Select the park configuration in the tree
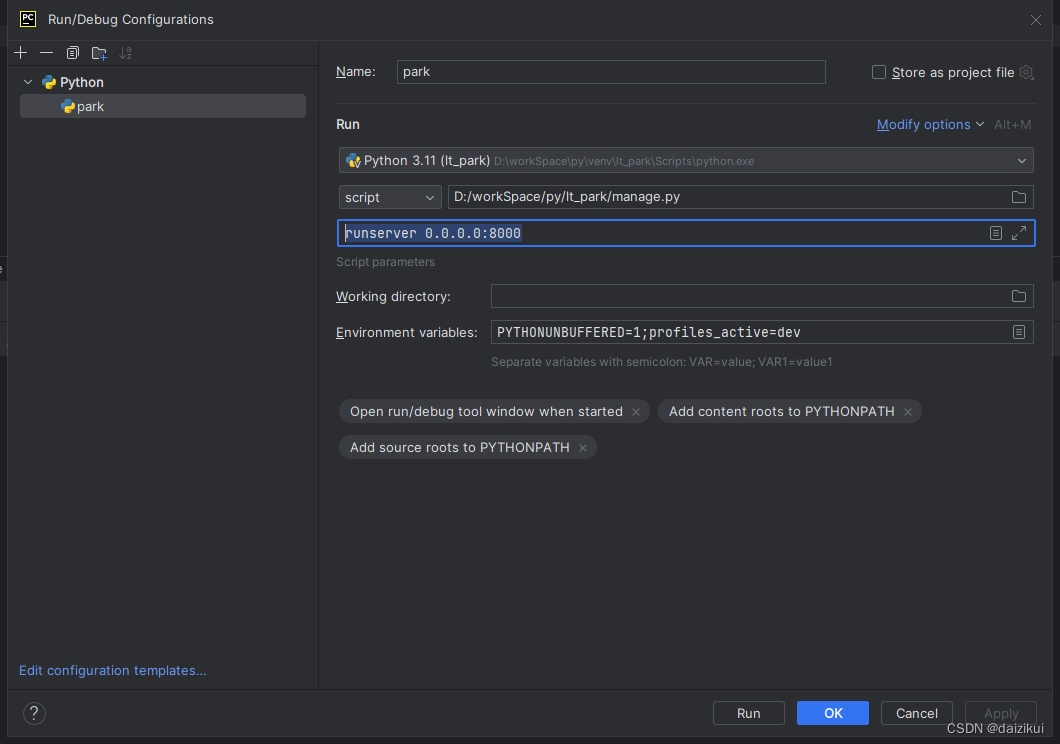This screenshot has width=1060, height=744. pos(89,106)
